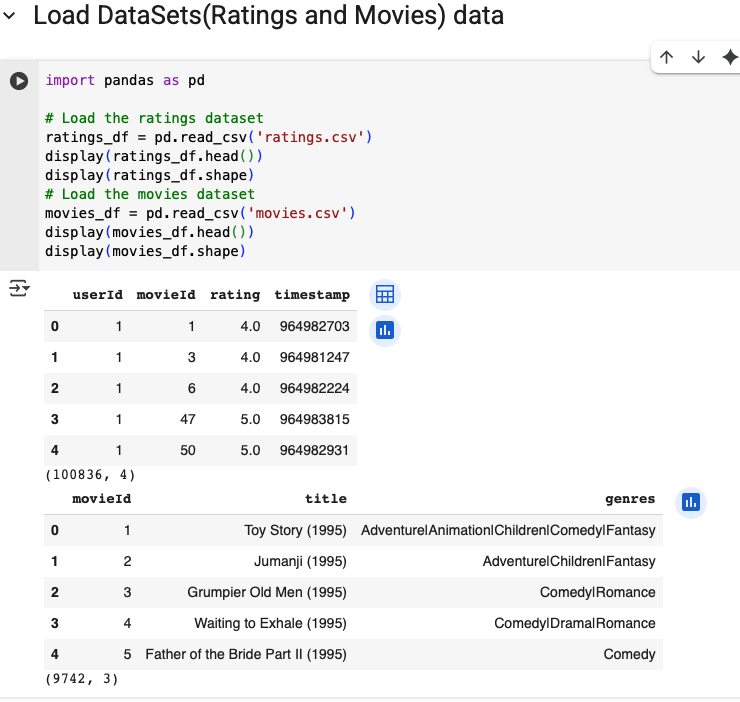
Task: Collapse the Load DataSets section chevron
Action: 9,16
